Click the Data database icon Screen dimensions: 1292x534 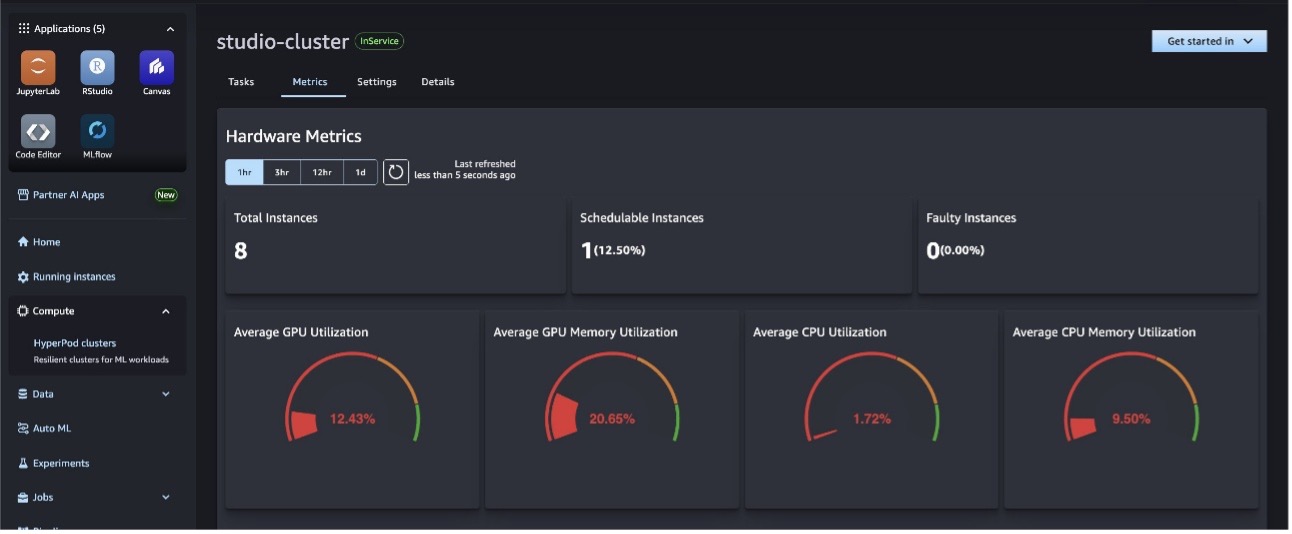[23, 394]
